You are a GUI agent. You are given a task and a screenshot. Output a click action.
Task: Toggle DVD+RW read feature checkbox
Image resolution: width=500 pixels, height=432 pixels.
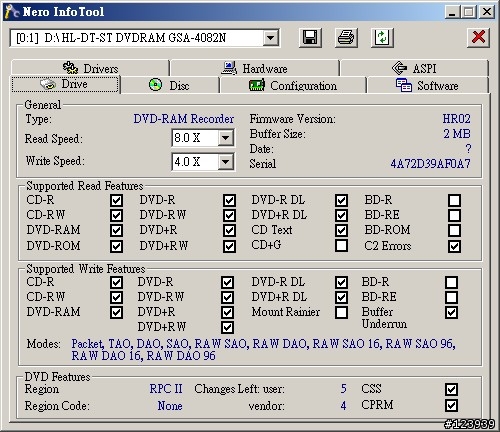229,246
